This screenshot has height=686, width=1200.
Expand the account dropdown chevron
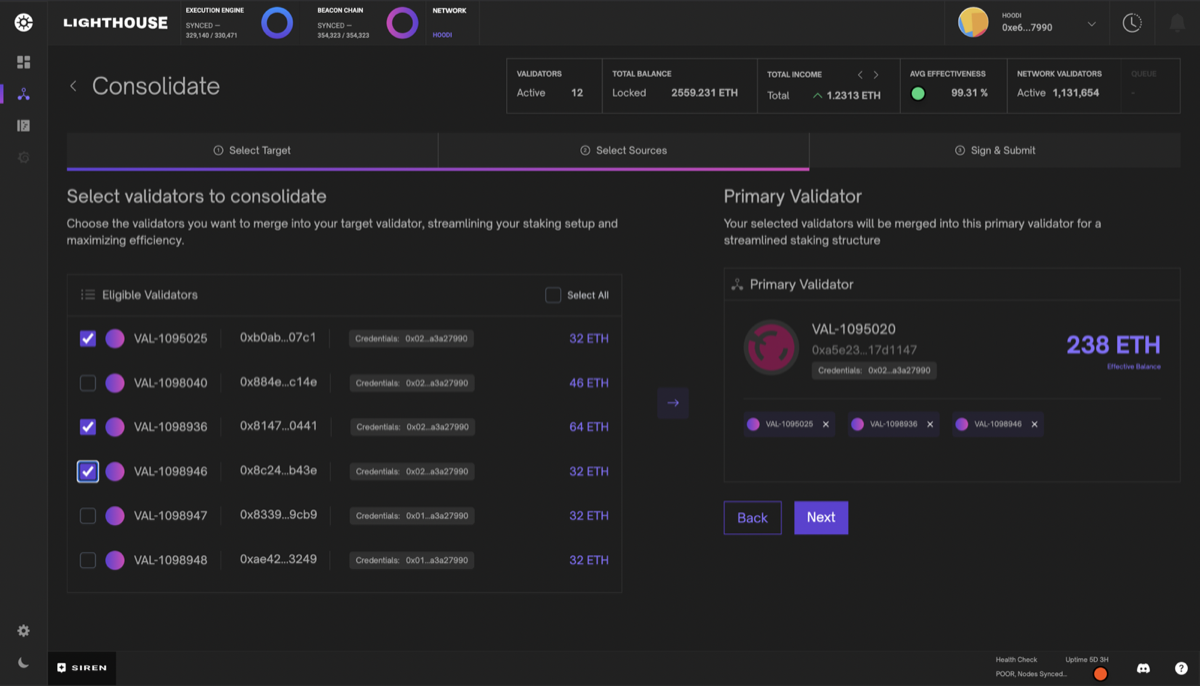coord(1091,24)
